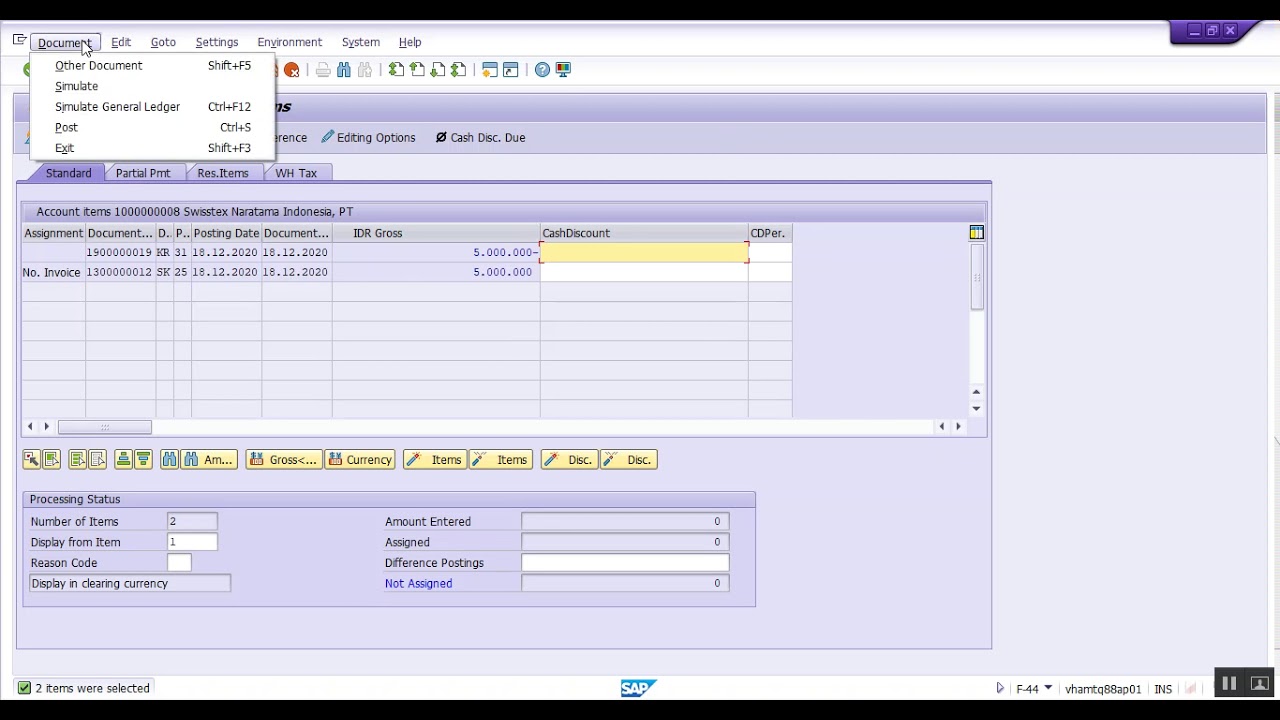Click the Find Next icon in toolbar
The width and height of the screenshot is (1280, 720).
(x=365, y=70)
